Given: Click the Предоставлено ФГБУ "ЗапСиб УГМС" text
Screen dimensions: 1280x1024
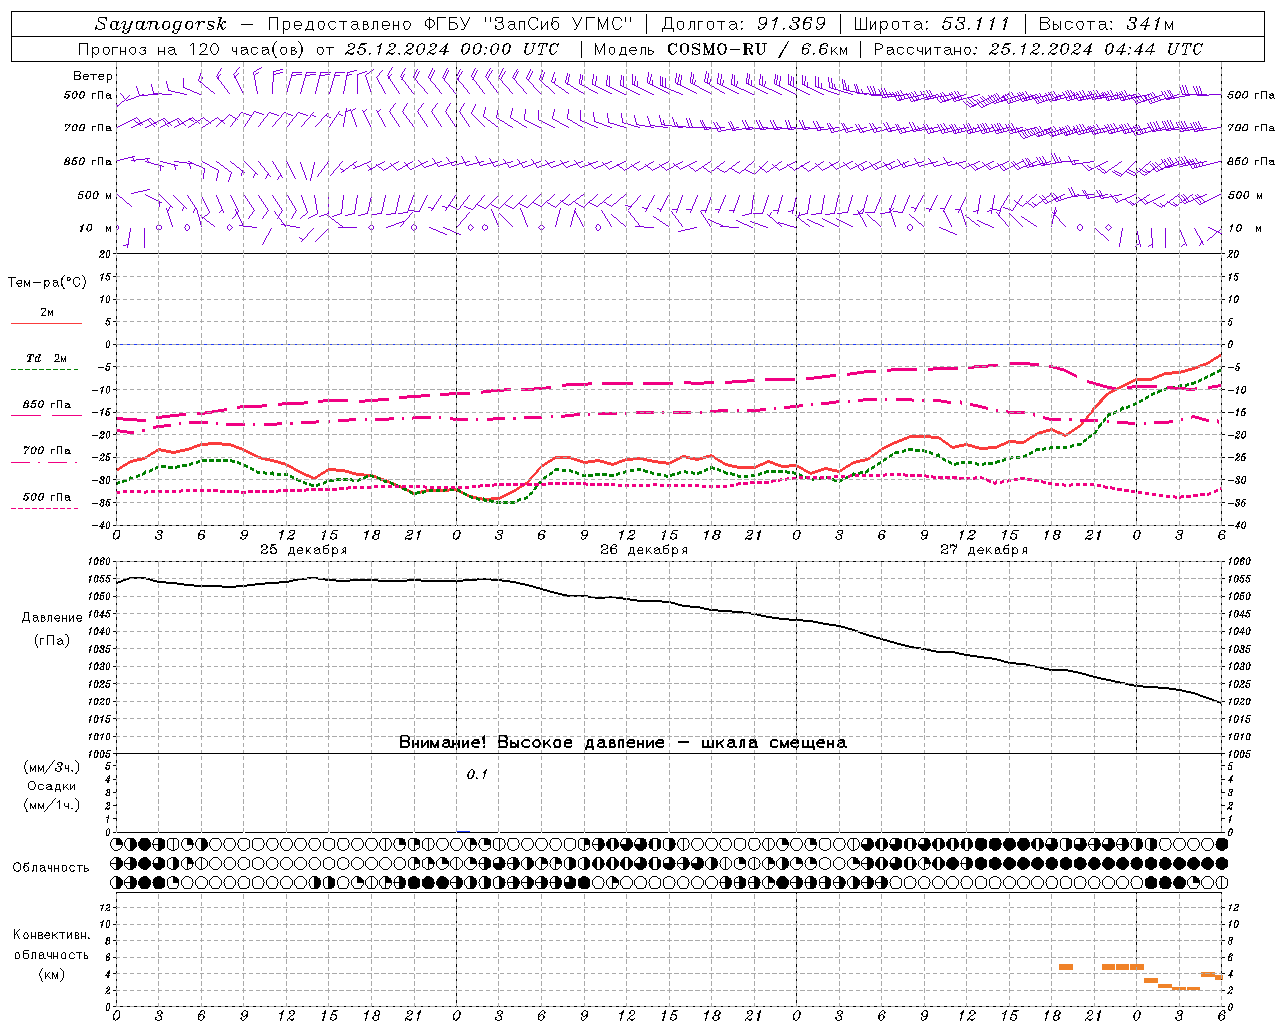Looking at the screenshot, I should (x=450, y=24).
